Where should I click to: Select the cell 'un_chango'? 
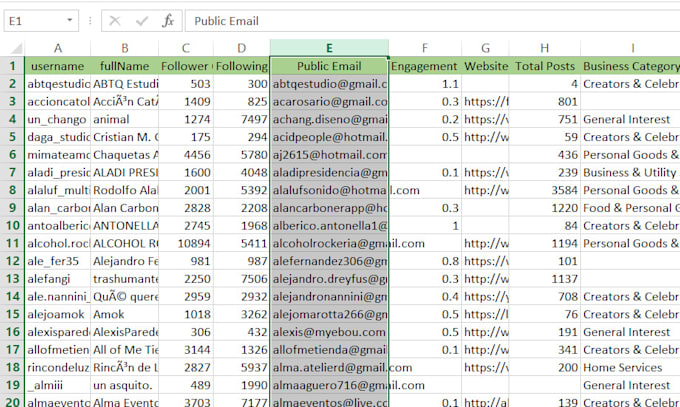(x=58, y=119)
